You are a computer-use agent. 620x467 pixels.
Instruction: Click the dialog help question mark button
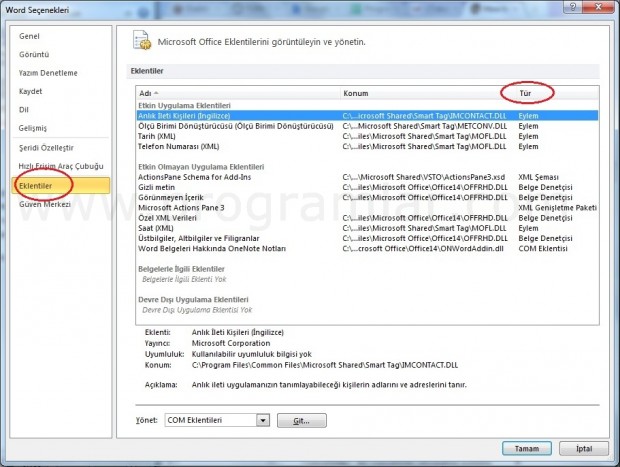click(573, 6)
